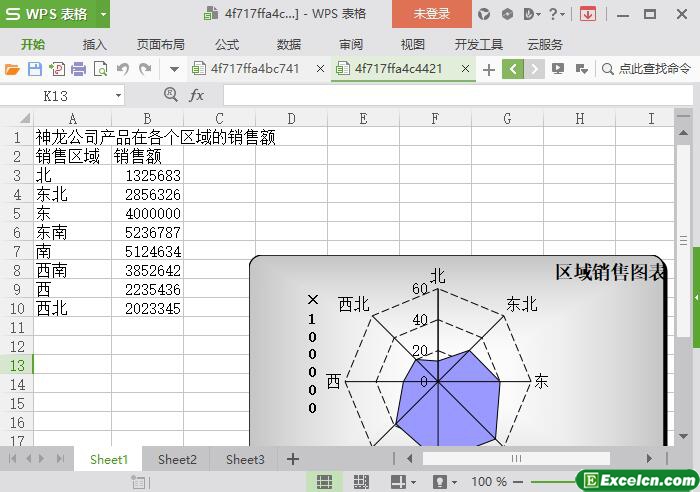Open the 开发工具 ribbon tab
Image resolution: width=700 pixels, height=492 pixels.
point(479,45)
